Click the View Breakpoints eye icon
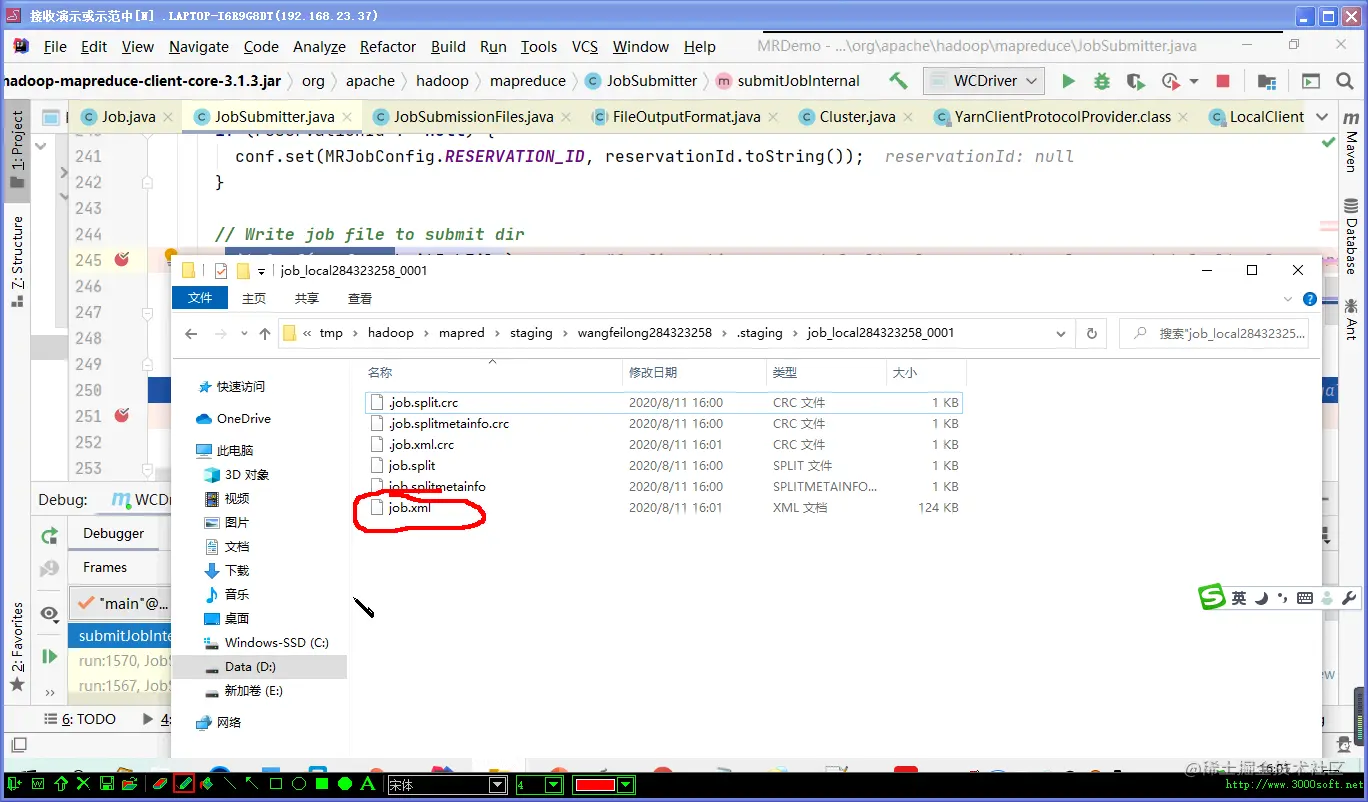1368x802 pixels. tap(49, 613)
